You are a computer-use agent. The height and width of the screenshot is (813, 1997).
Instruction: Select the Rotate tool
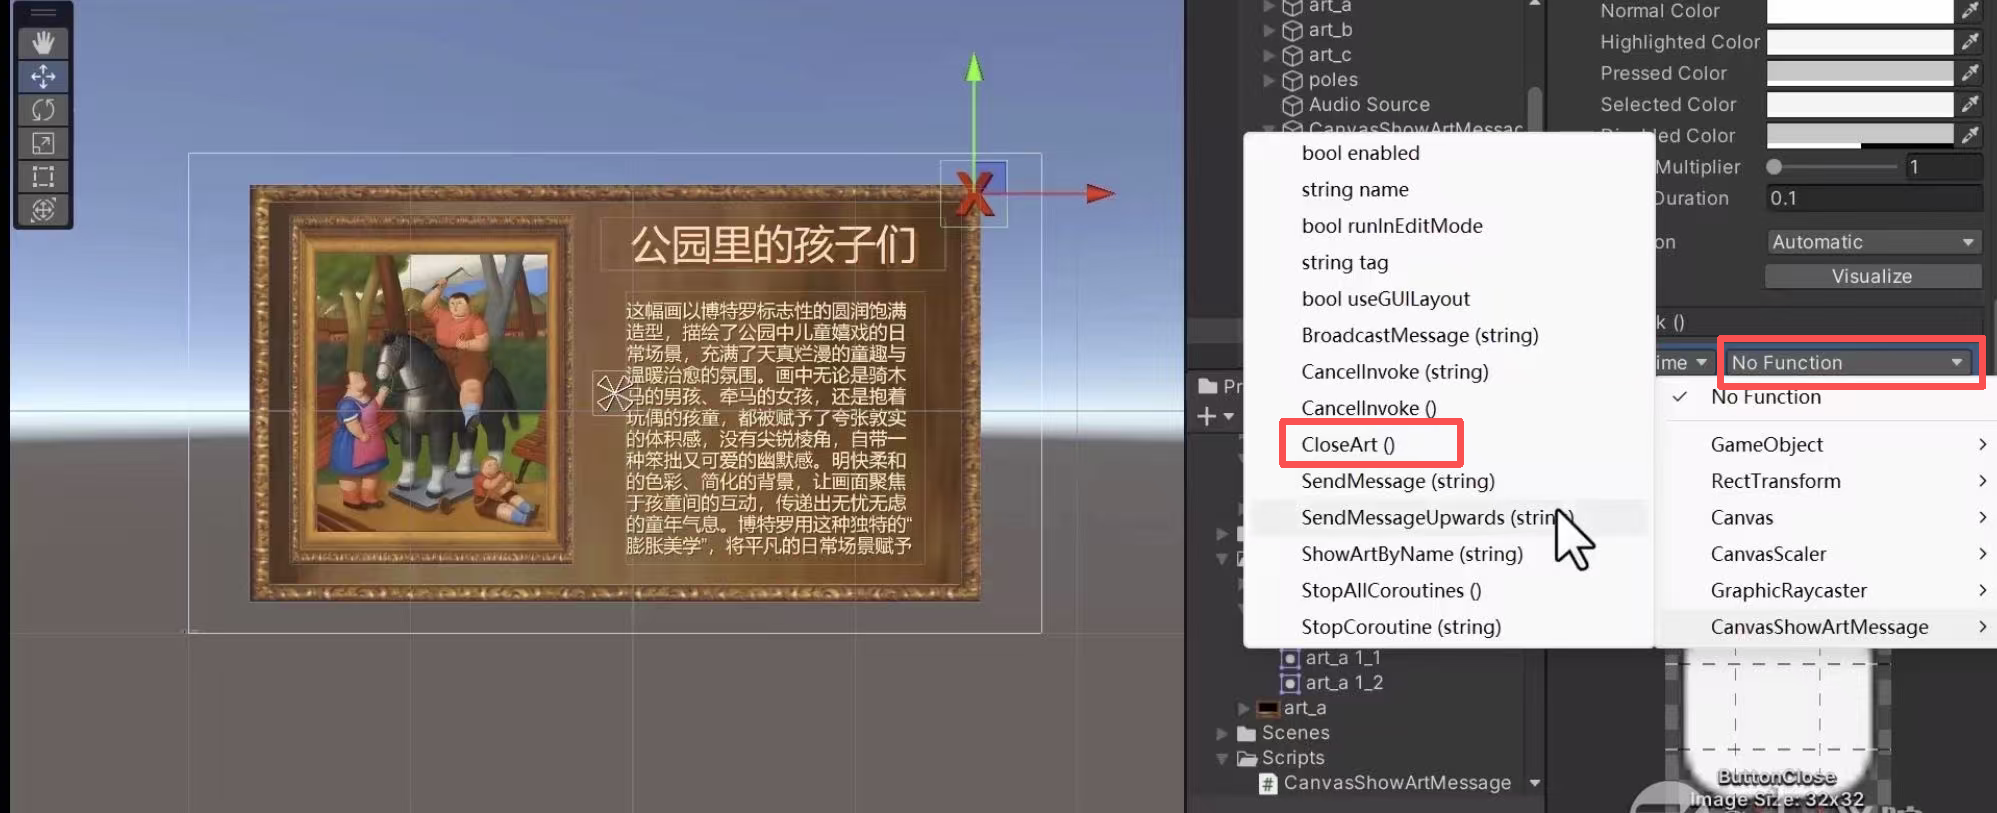43,109
